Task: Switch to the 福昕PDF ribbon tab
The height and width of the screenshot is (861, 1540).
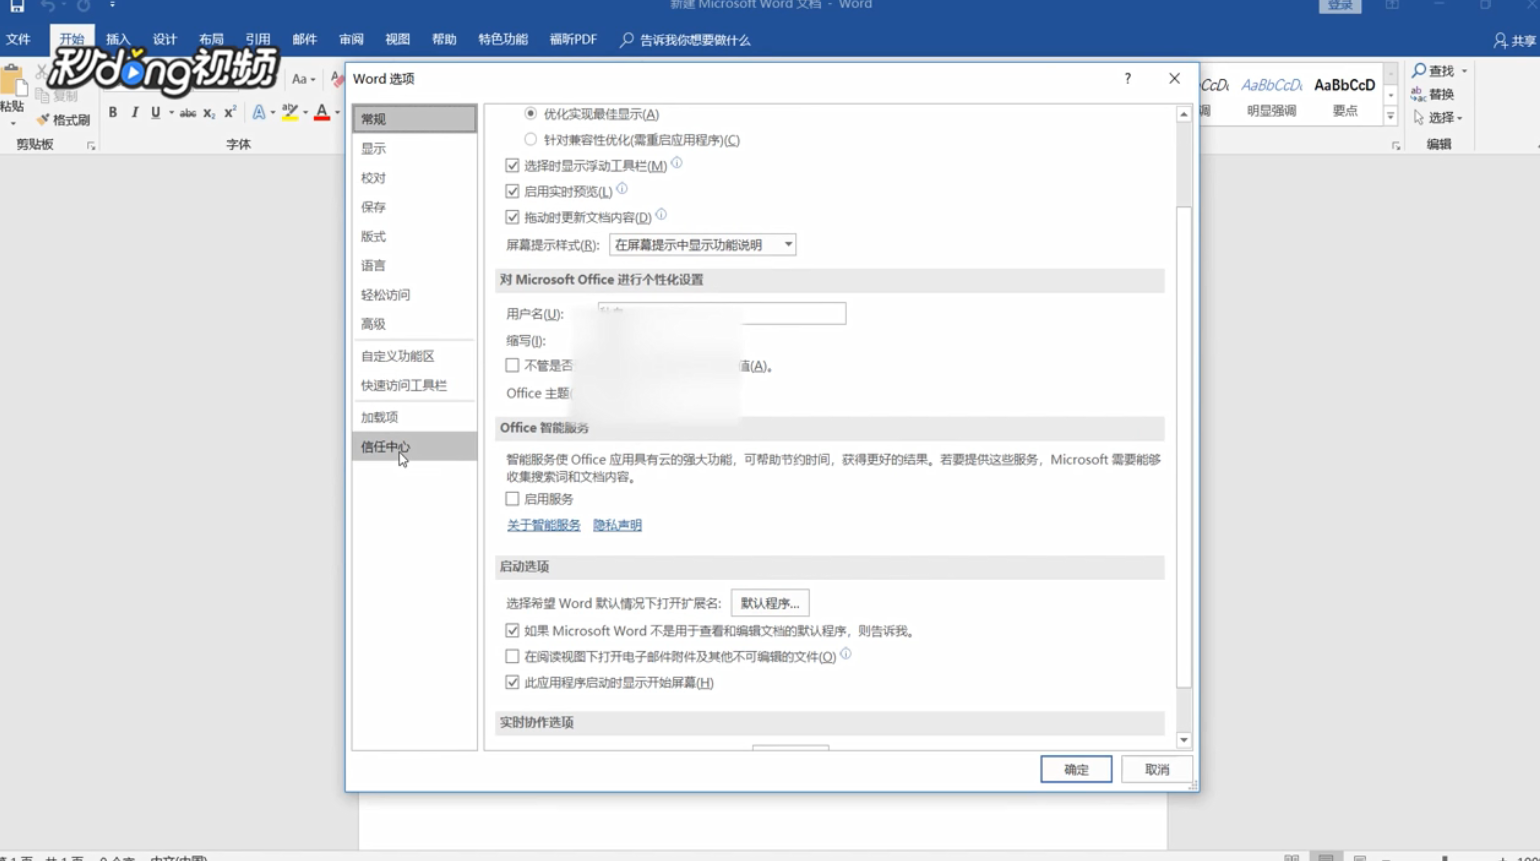Action: point(573,40)
